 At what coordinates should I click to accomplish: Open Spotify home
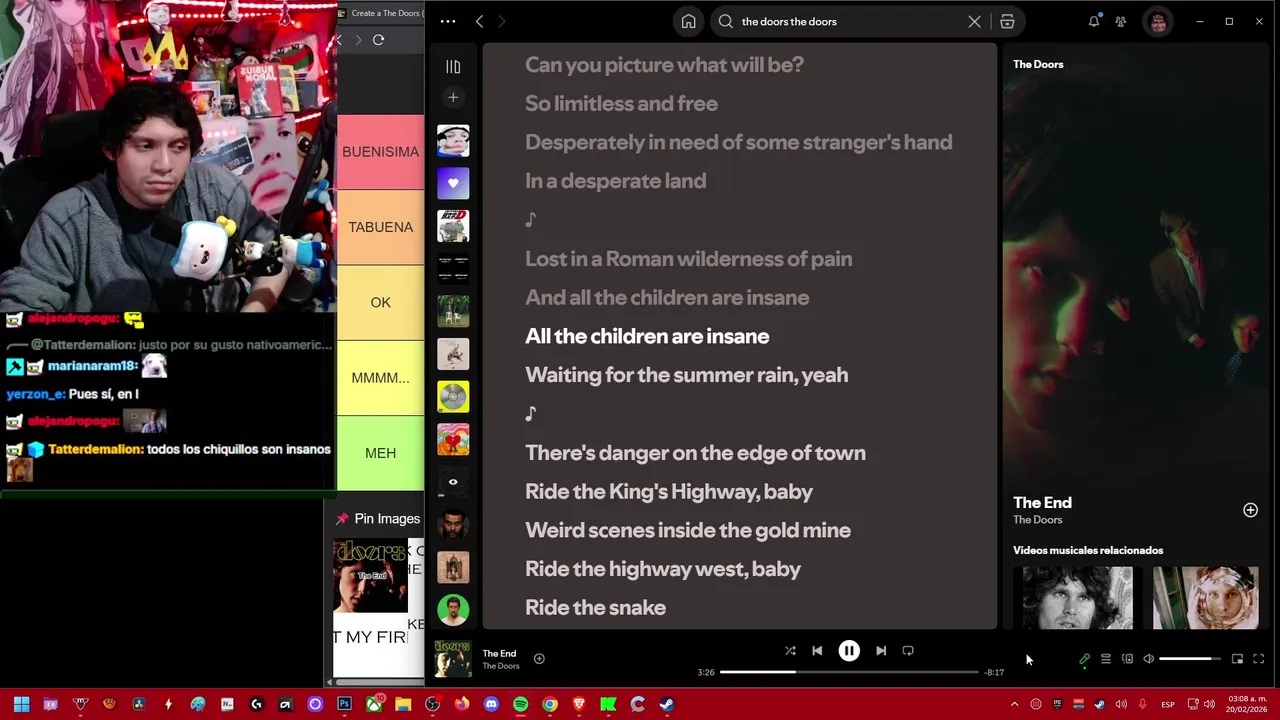pyautogui.click(x=688, y=21)
